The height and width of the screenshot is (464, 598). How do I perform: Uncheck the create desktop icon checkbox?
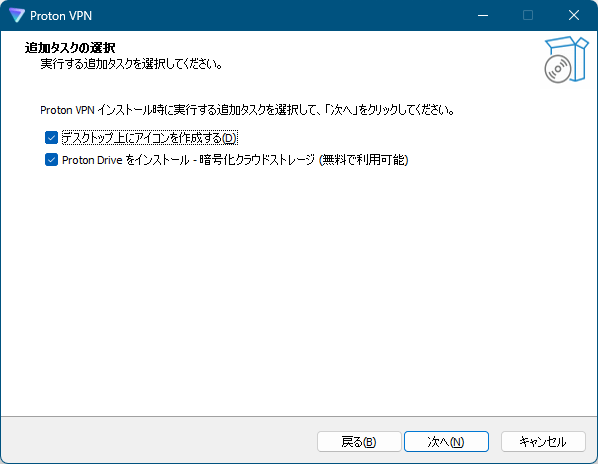click(x=51, y=138)
